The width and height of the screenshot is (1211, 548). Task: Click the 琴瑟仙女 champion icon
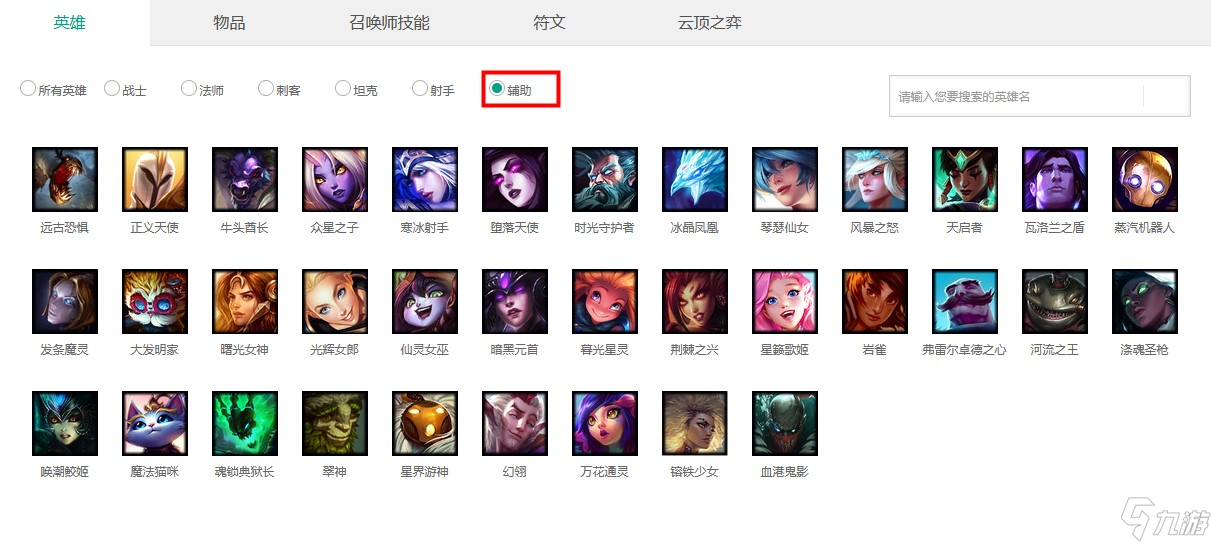(785, 180)
